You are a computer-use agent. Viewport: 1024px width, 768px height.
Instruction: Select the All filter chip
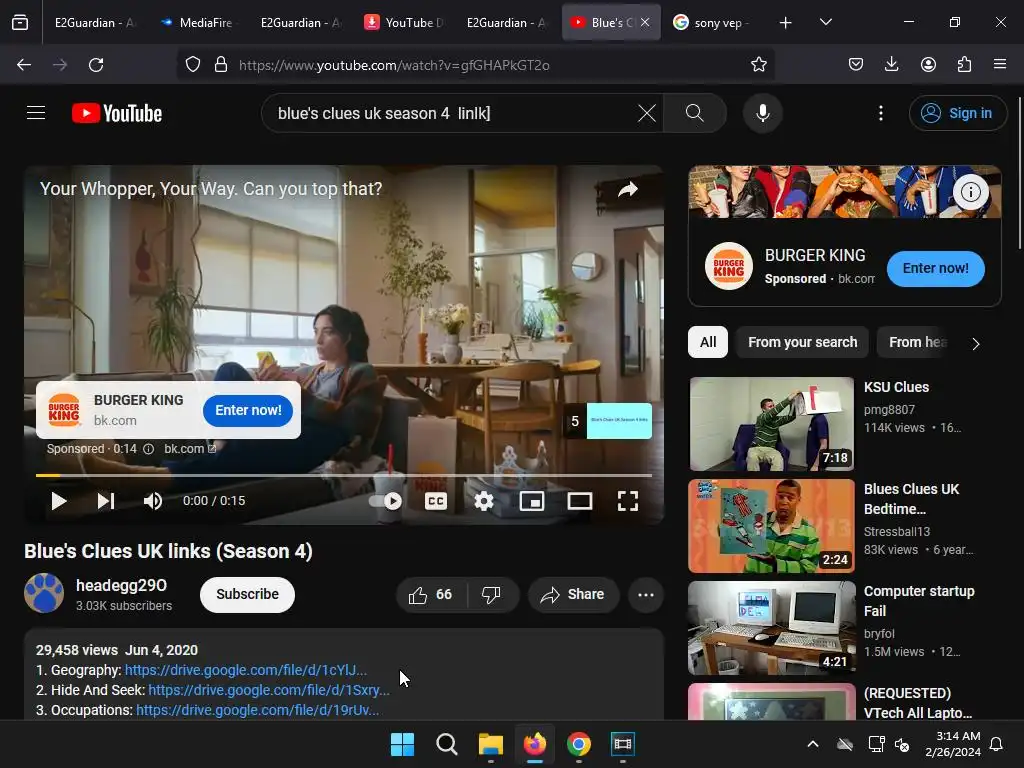click(708, 342)
